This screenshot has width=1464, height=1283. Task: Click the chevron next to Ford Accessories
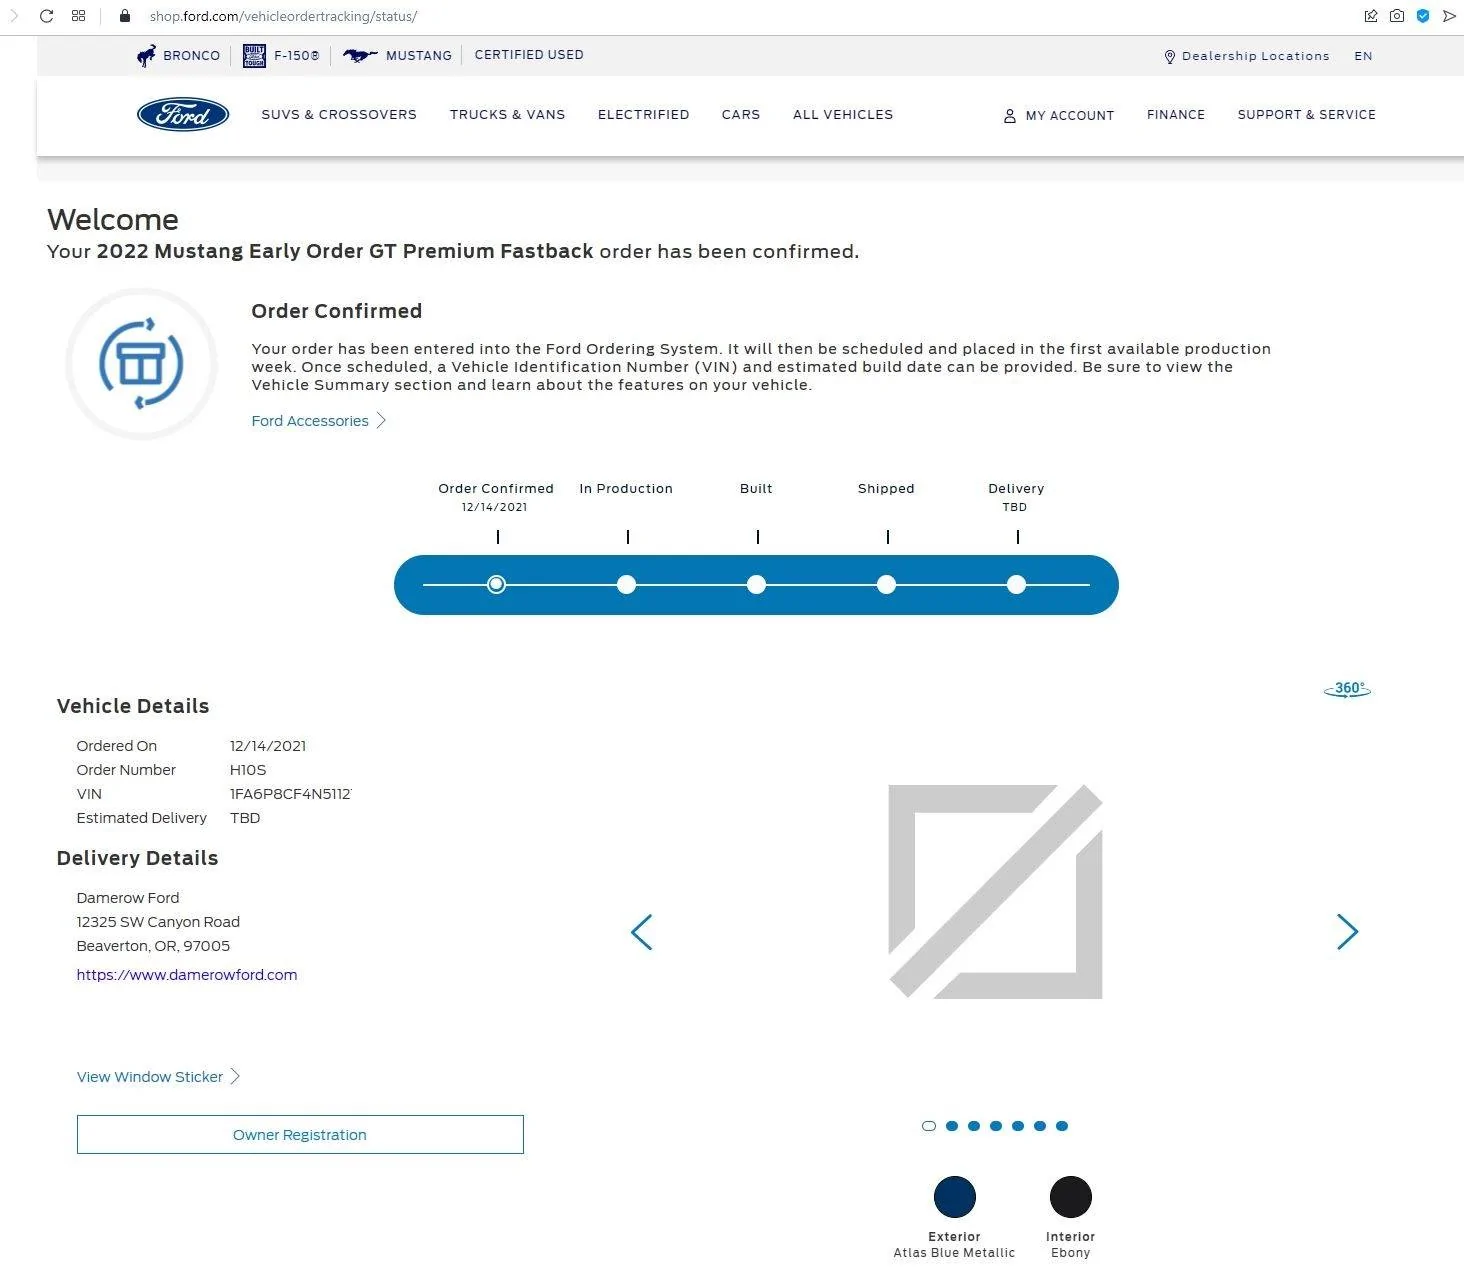(x=381, y=421)
